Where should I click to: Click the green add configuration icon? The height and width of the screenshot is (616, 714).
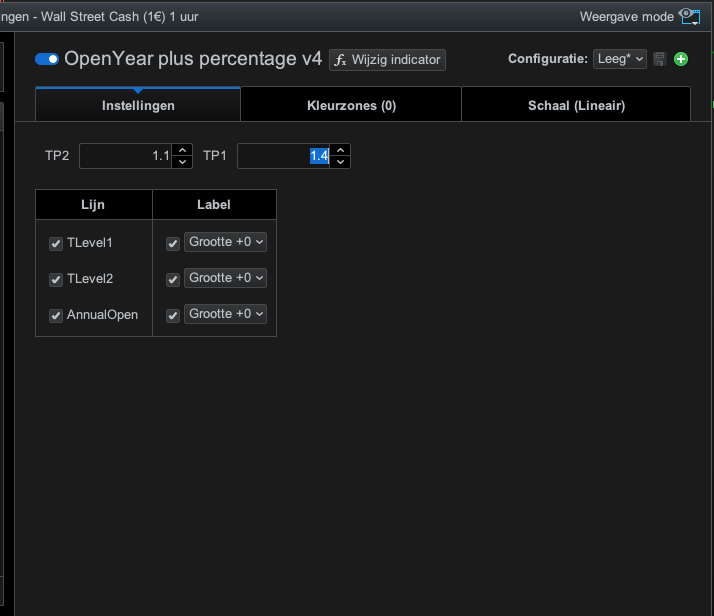pyautogui.click(x=682, y=60)
